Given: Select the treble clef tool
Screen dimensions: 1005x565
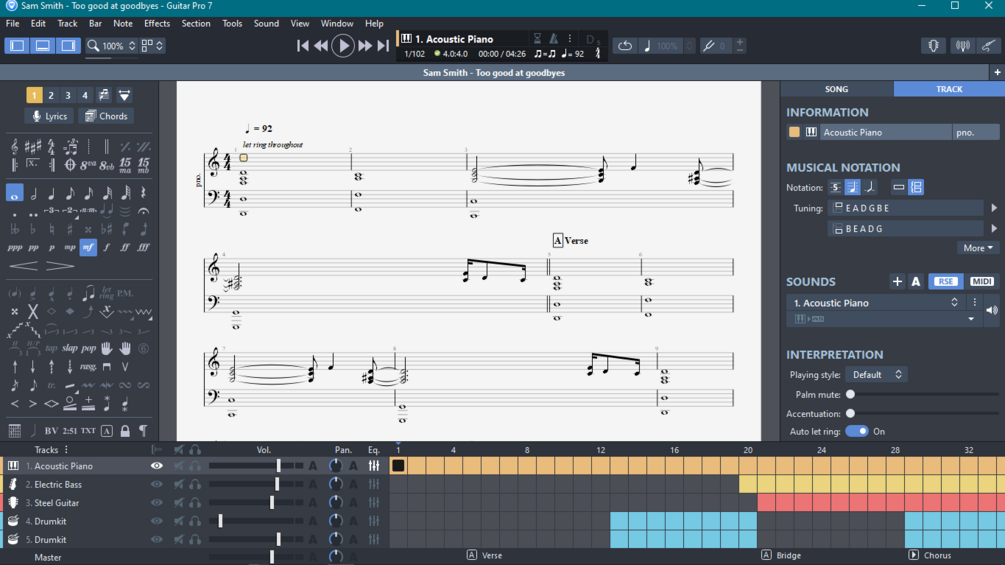Looking at the screenshot, I should (x=15, y=147).
